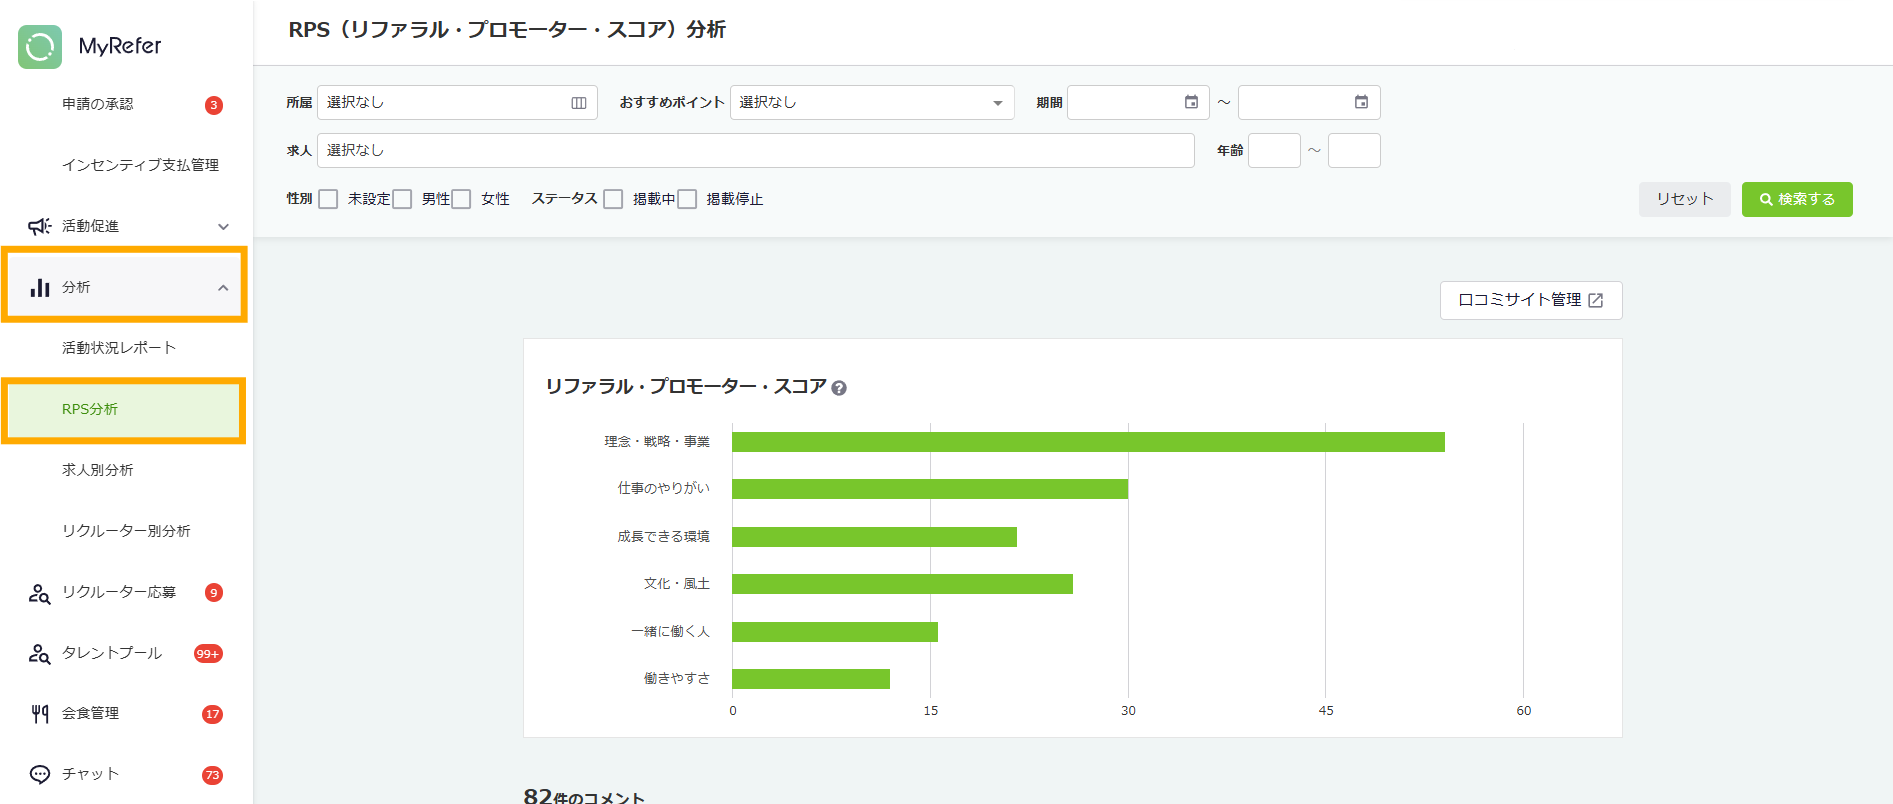
Task: Click the 所属 field column selector icon
Action: (x=579, y=103)
